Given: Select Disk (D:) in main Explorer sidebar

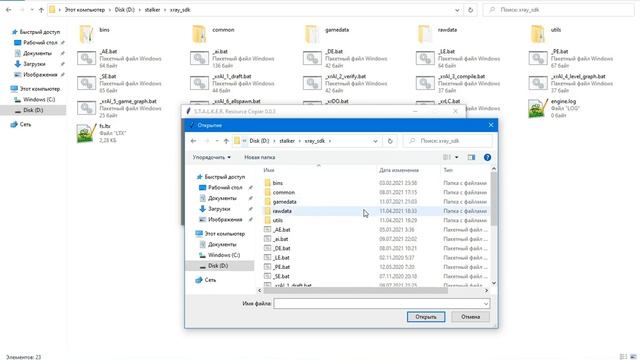Looking at the screenshot, I should click(33, 110).
